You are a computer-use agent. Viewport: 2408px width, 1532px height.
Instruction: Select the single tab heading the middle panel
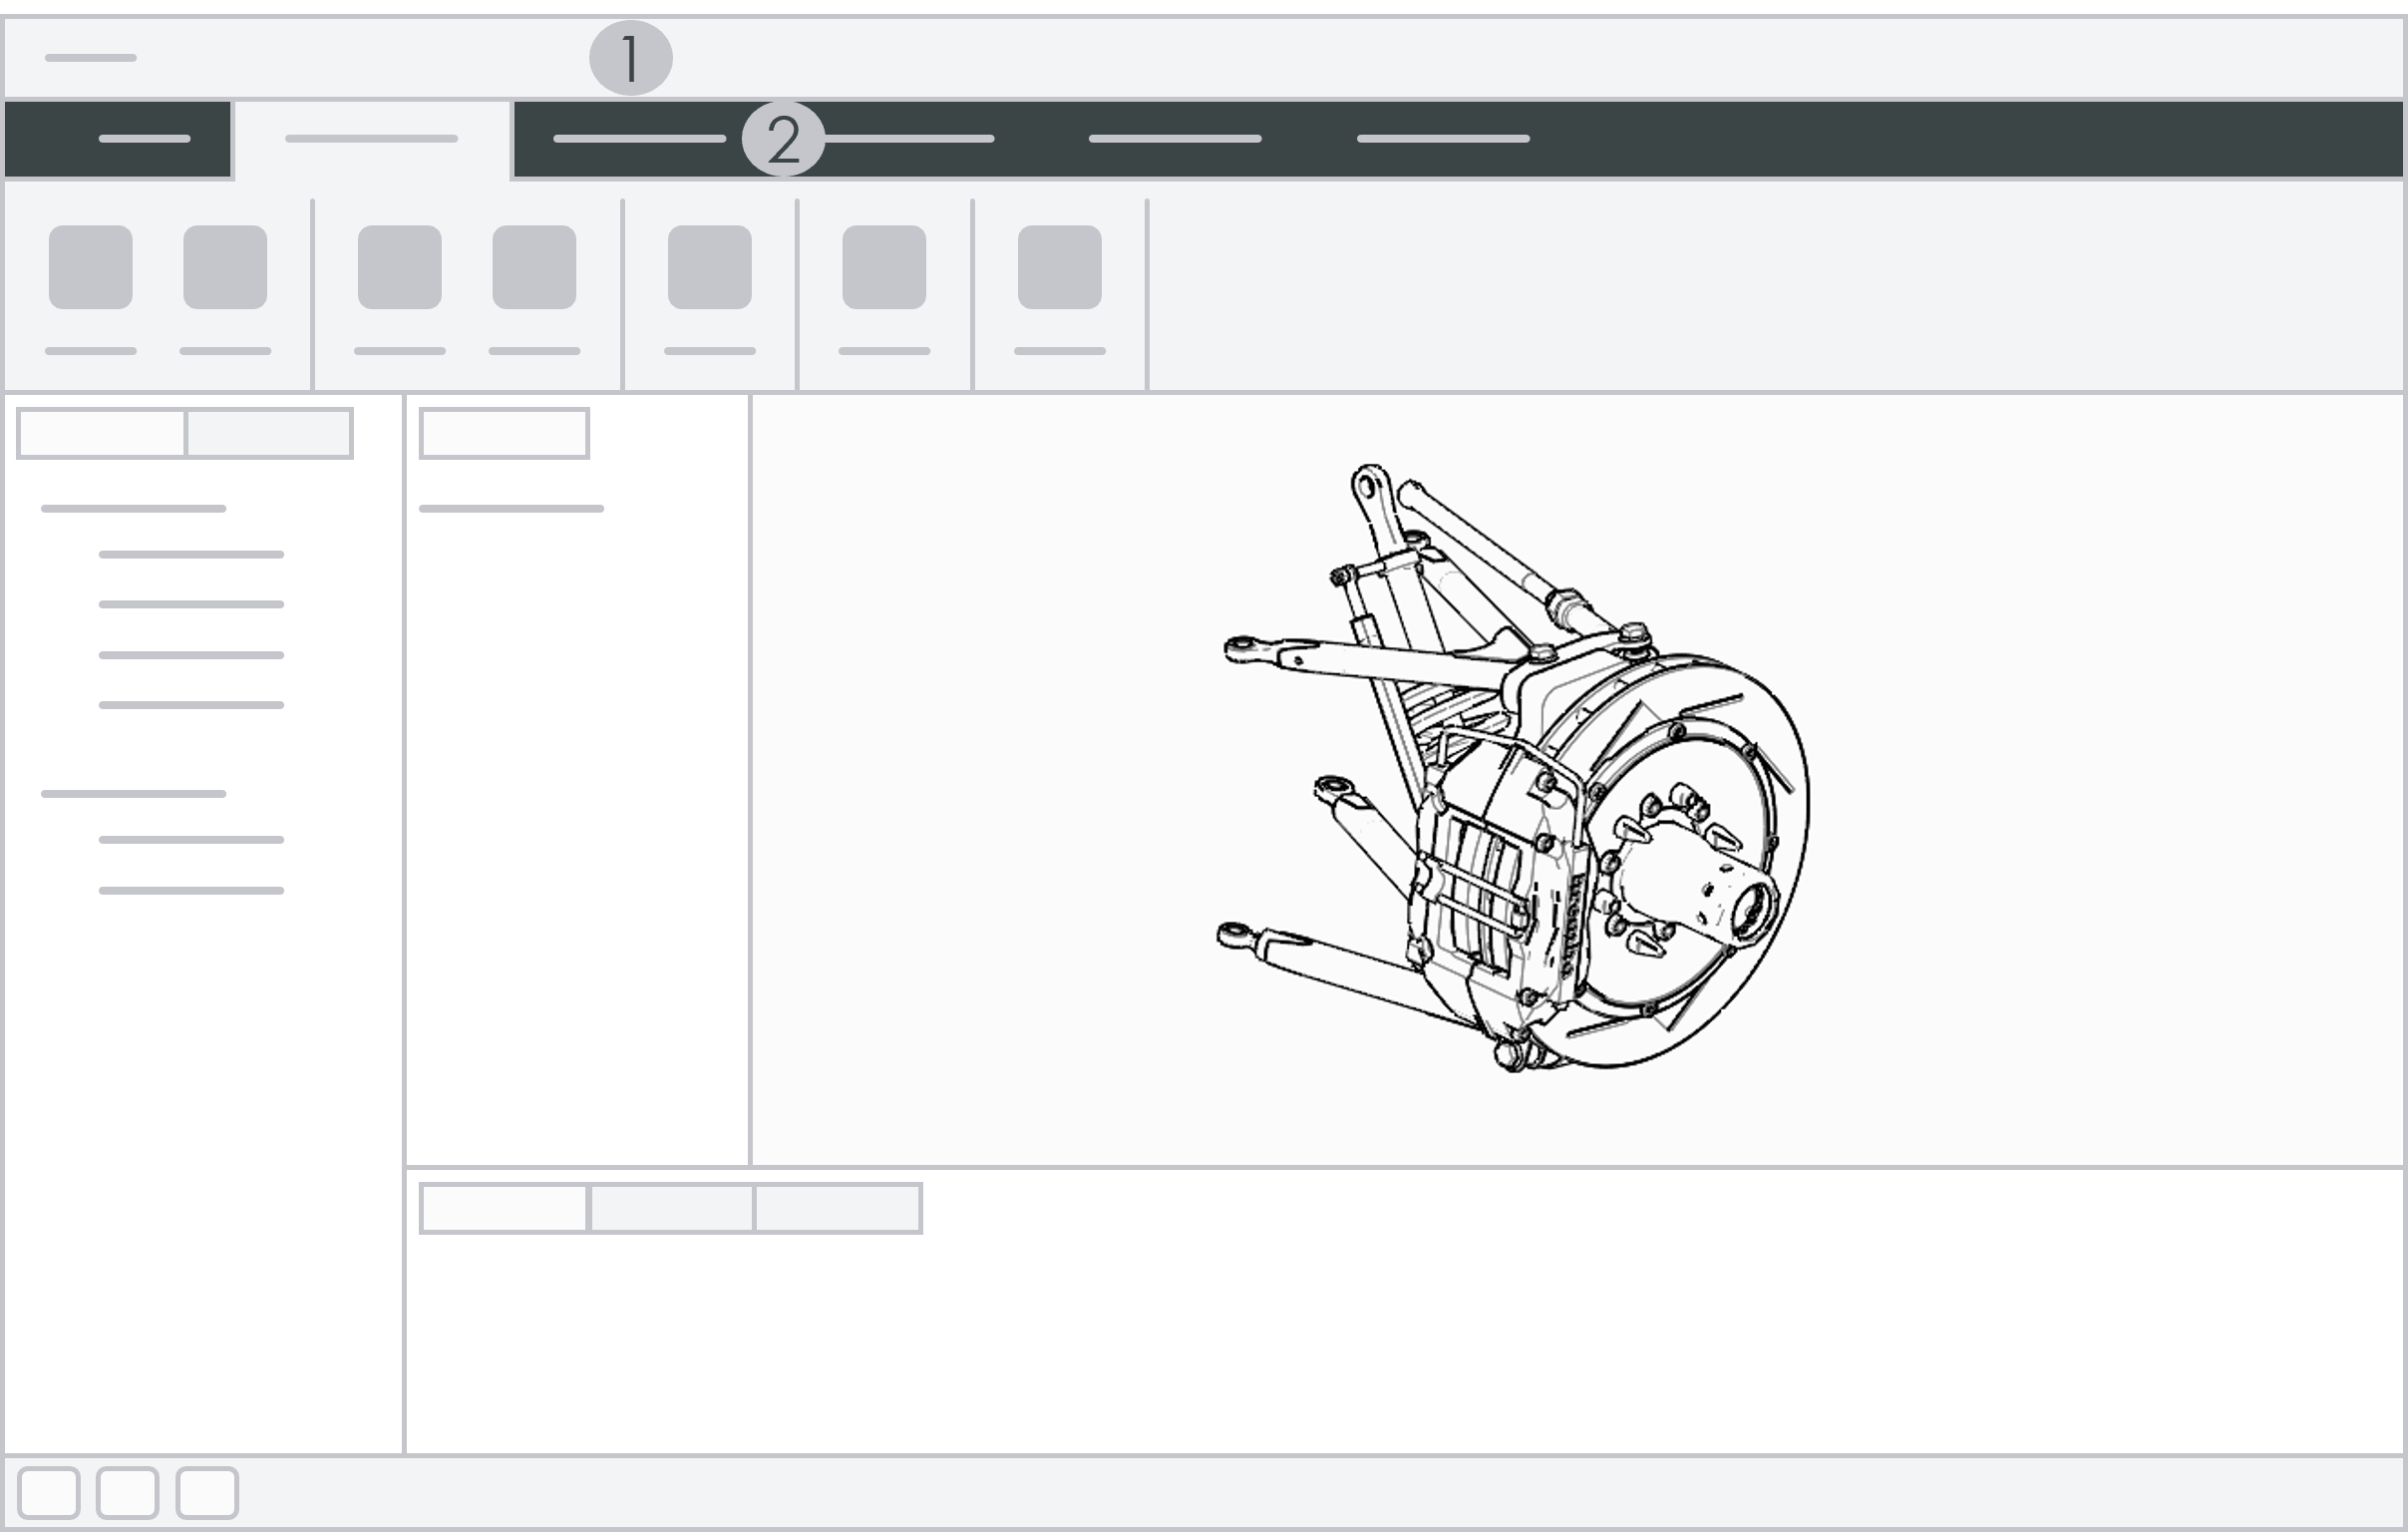coord(504,433)
